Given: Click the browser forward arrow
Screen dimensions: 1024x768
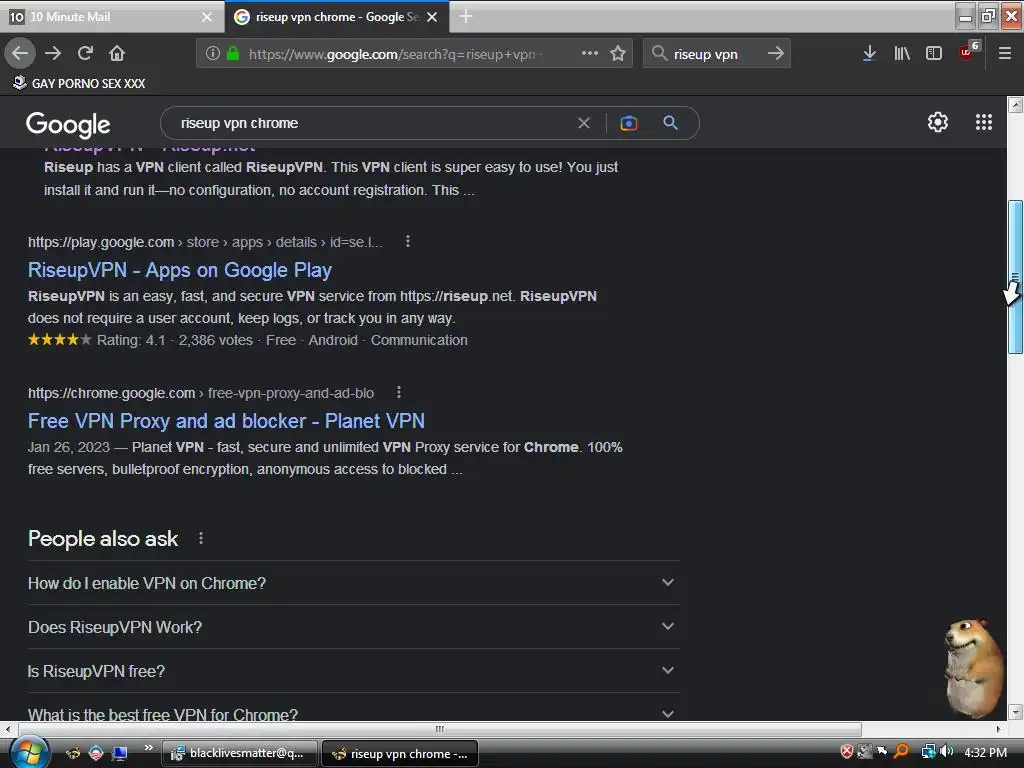Looking at the screenshot, I should tap(53, 53).
